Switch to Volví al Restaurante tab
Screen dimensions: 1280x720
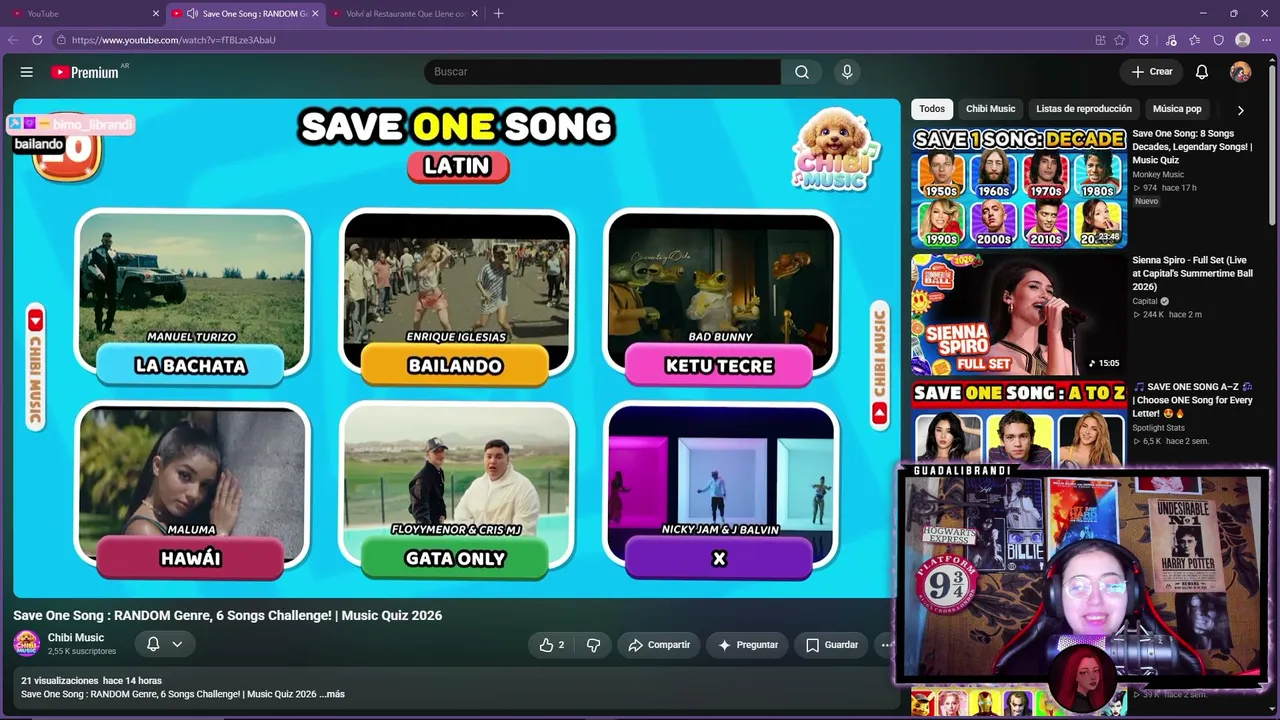[x=405, y=13]
